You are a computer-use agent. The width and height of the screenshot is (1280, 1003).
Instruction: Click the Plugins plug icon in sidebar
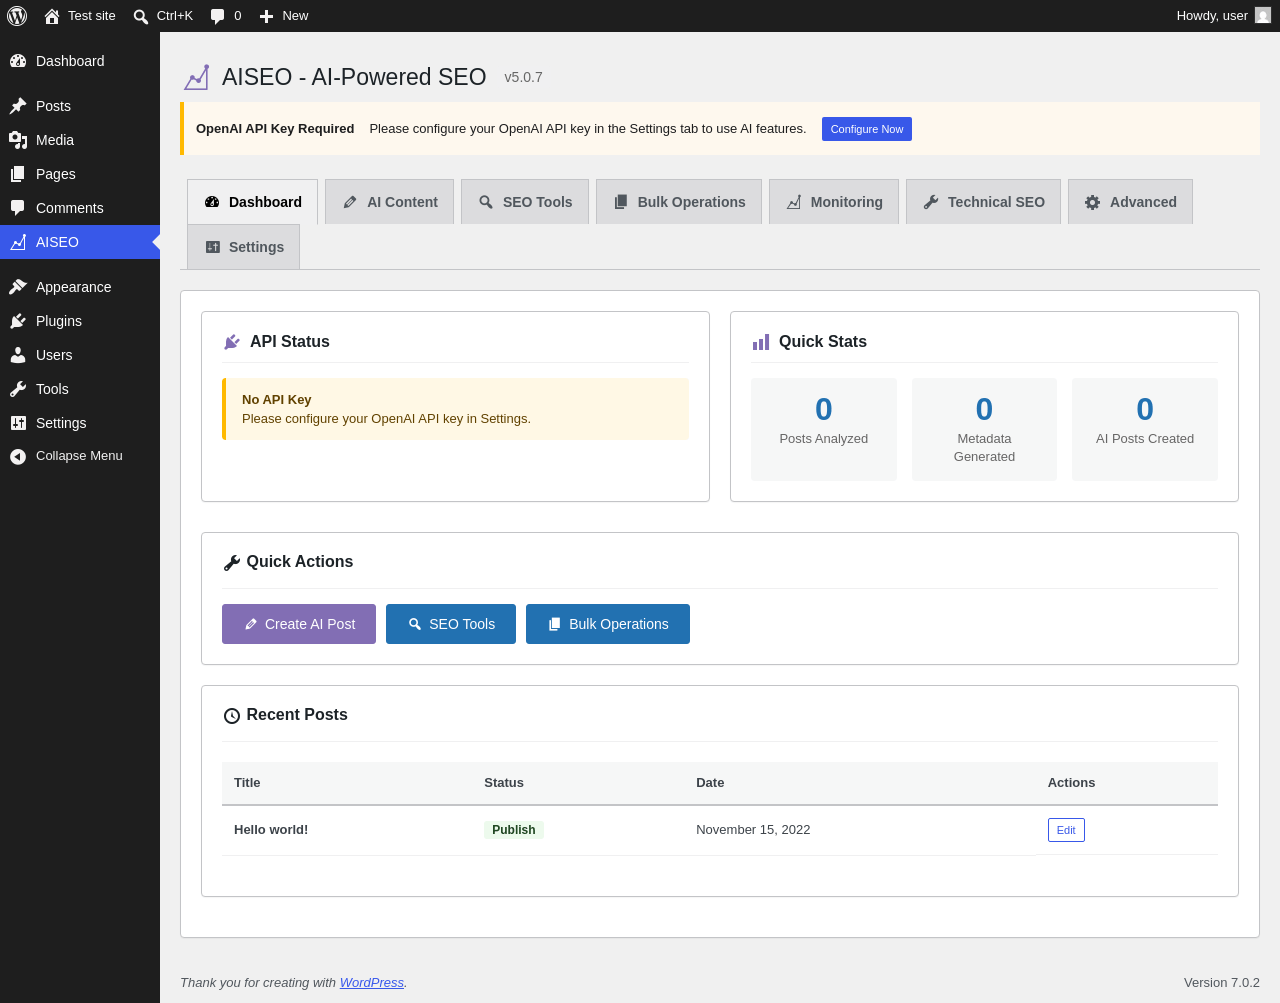pyautogui.click(x=18, y=321)
